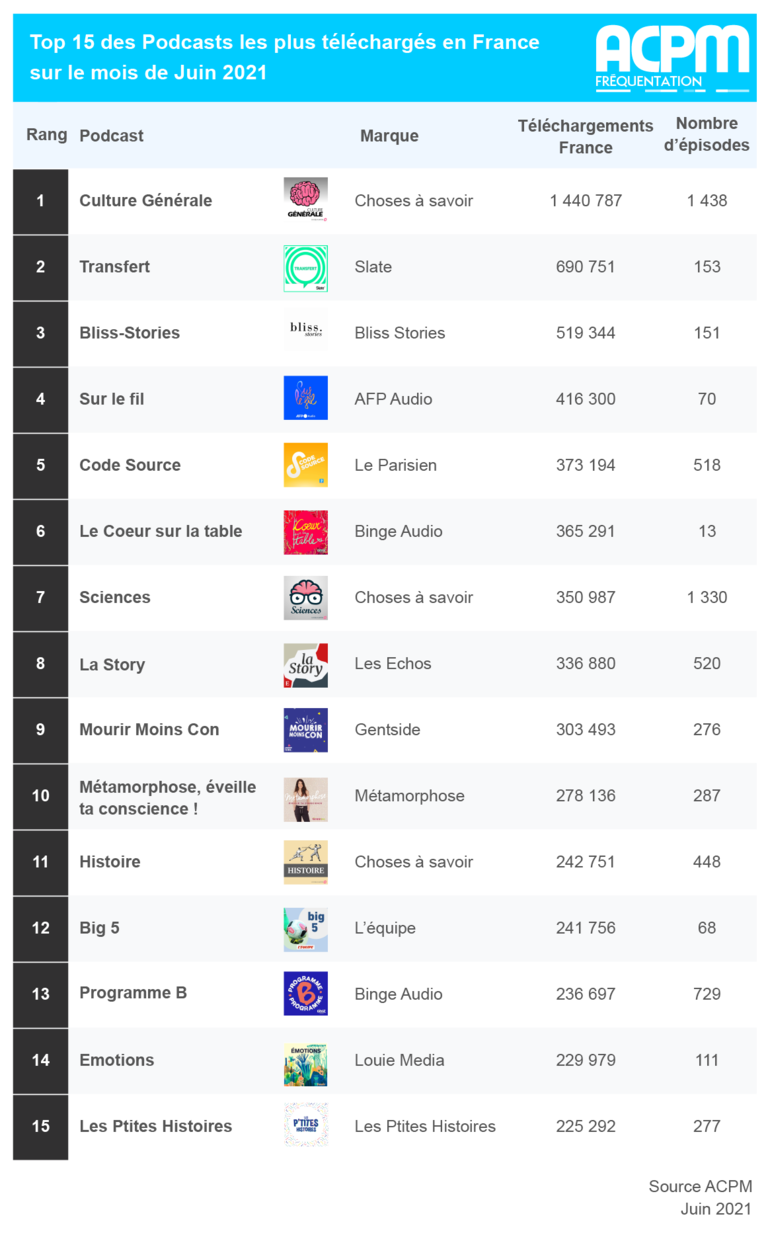
Task: Click the Louie Media brand name
Action: pos(399,1060)
